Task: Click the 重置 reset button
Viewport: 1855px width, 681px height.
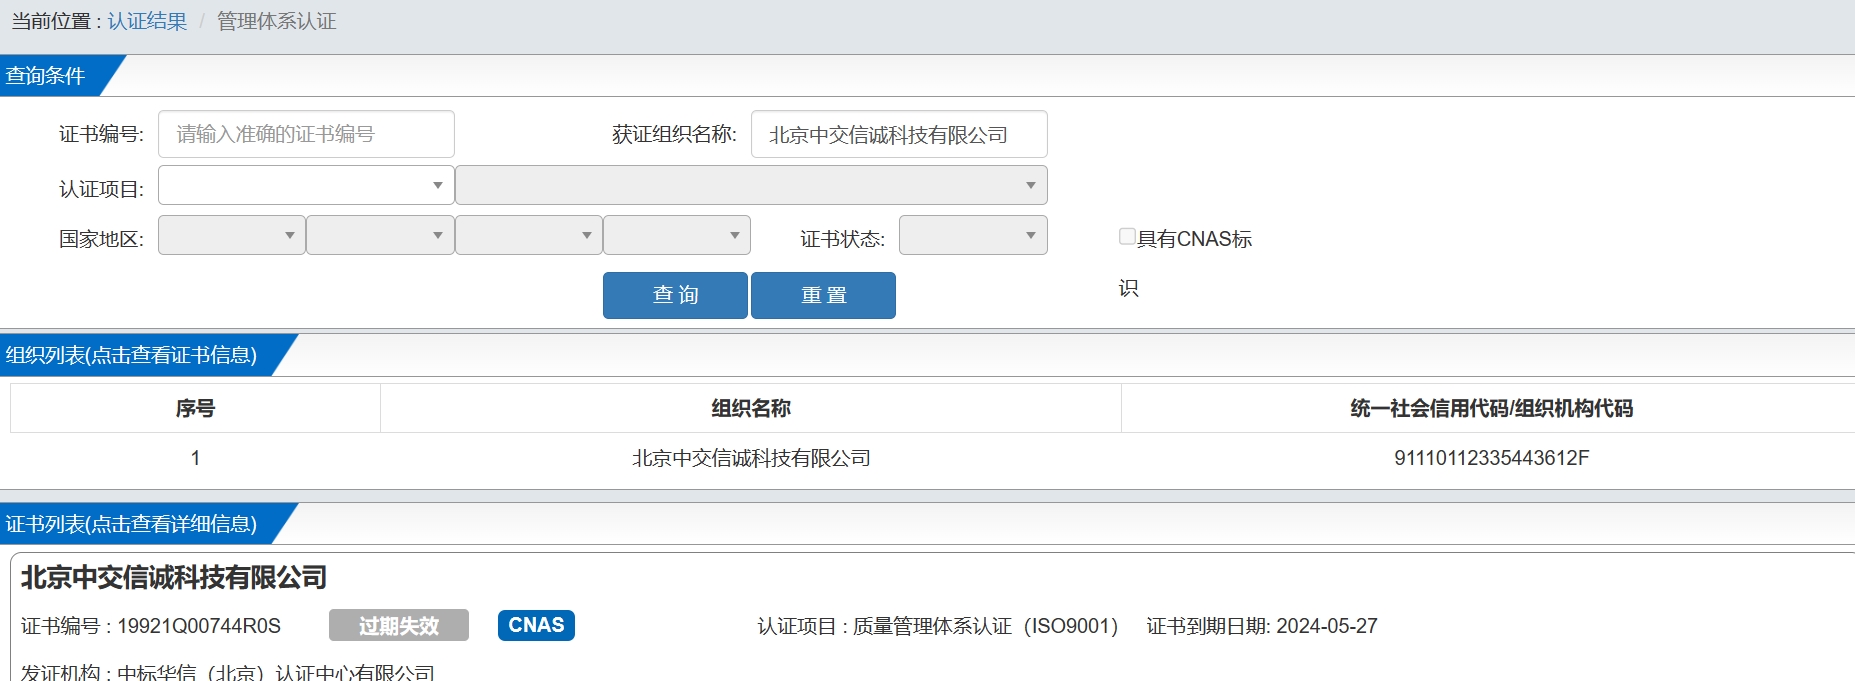Action: pyautogui.click(x=823, y=295)
